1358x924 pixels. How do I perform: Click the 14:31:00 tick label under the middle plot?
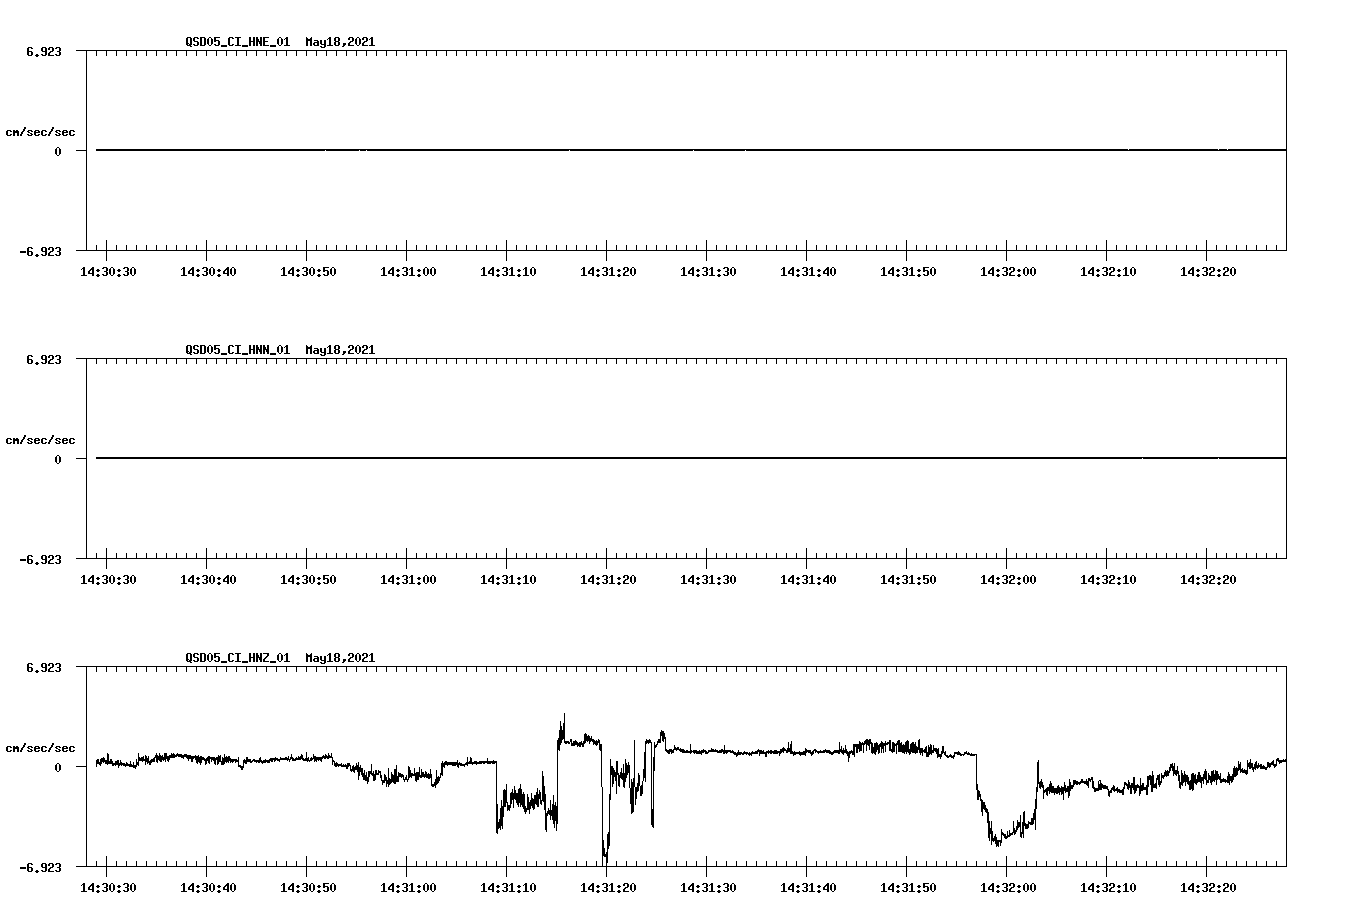410,577
